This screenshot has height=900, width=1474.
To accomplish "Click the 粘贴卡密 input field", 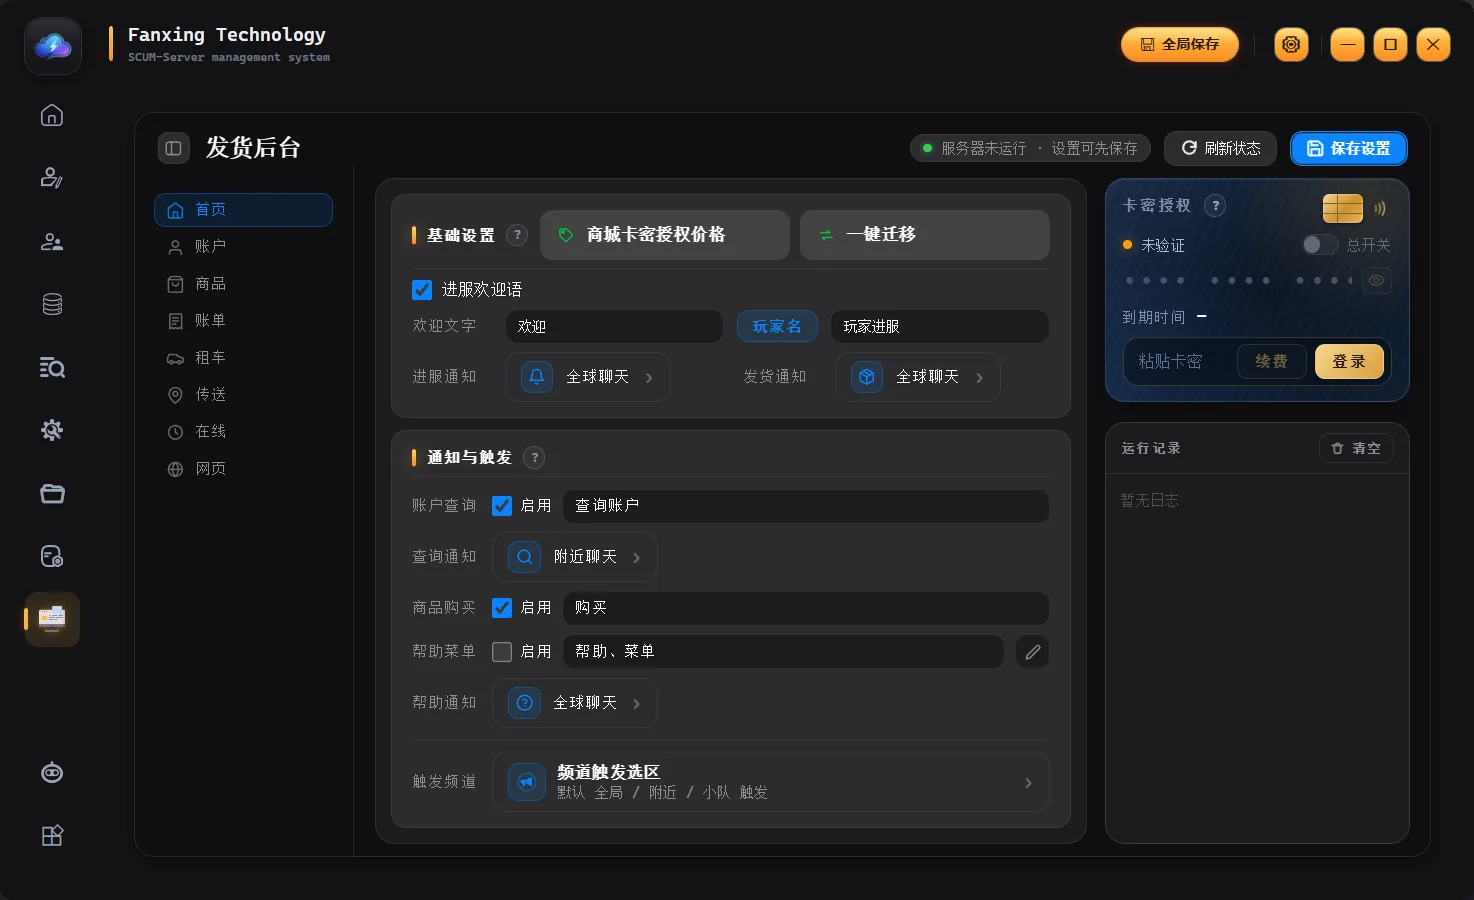I will (1180, 362).
